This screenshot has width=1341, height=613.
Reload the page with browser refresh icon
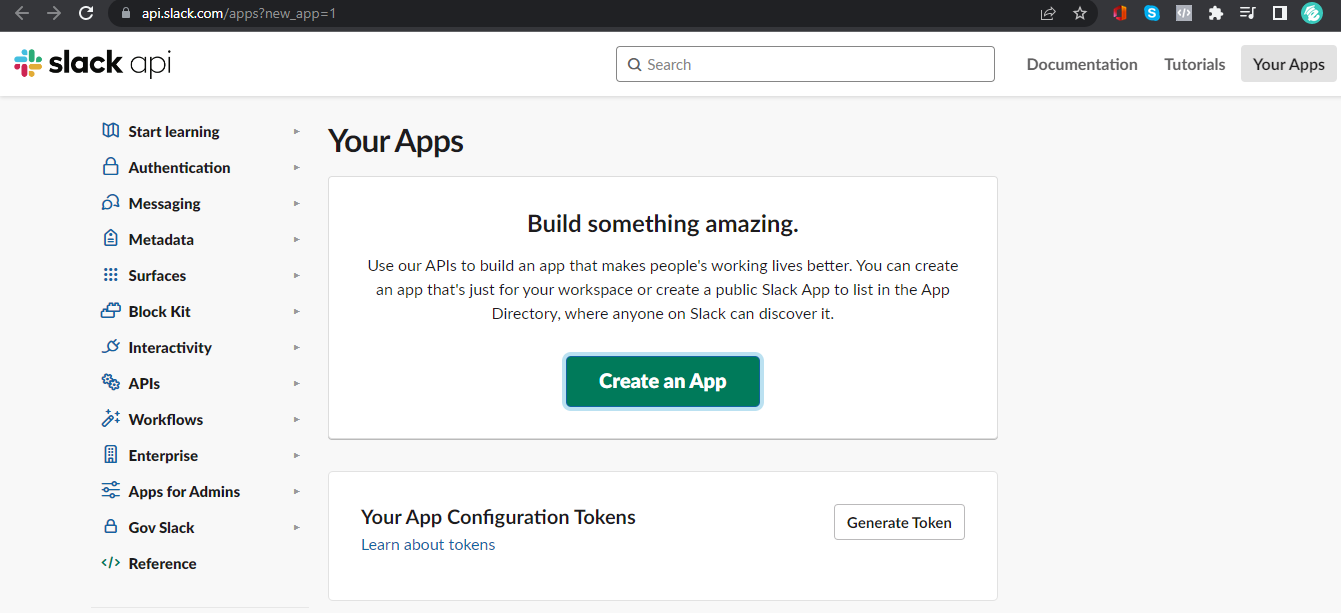coord(86,13)
